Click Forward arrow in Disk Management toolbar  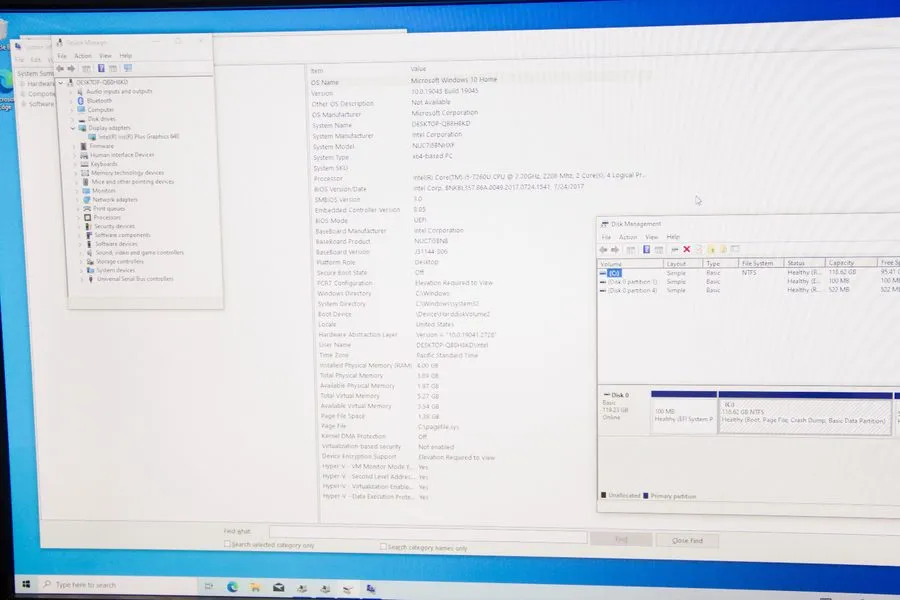pos(615,250)
